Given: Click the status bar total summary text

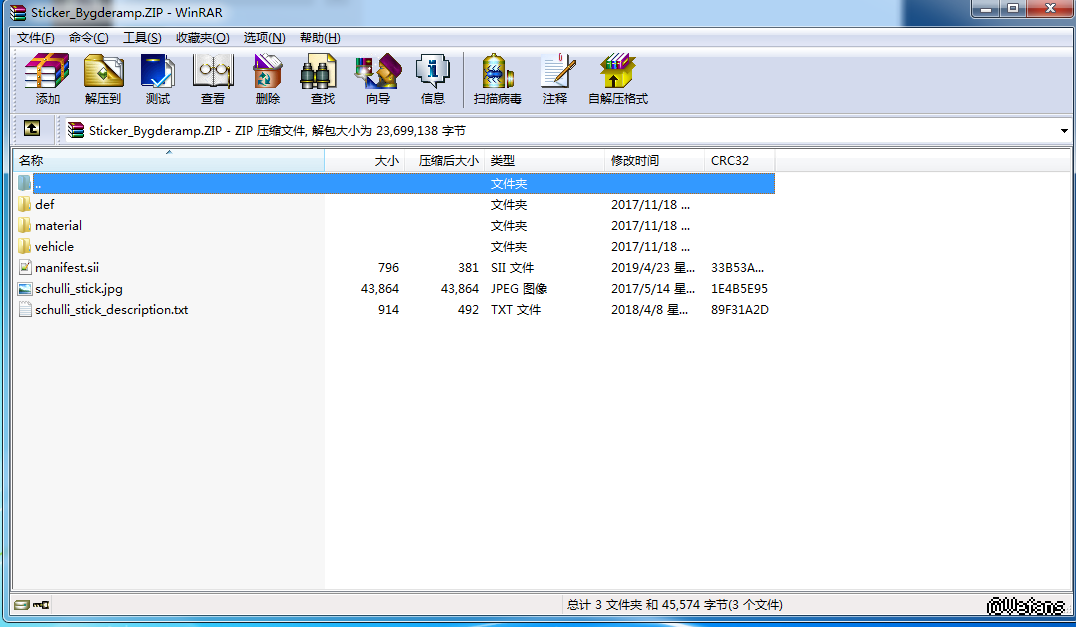Looking at the screenshot, I should pyautogui.click(x=675, y=604).
